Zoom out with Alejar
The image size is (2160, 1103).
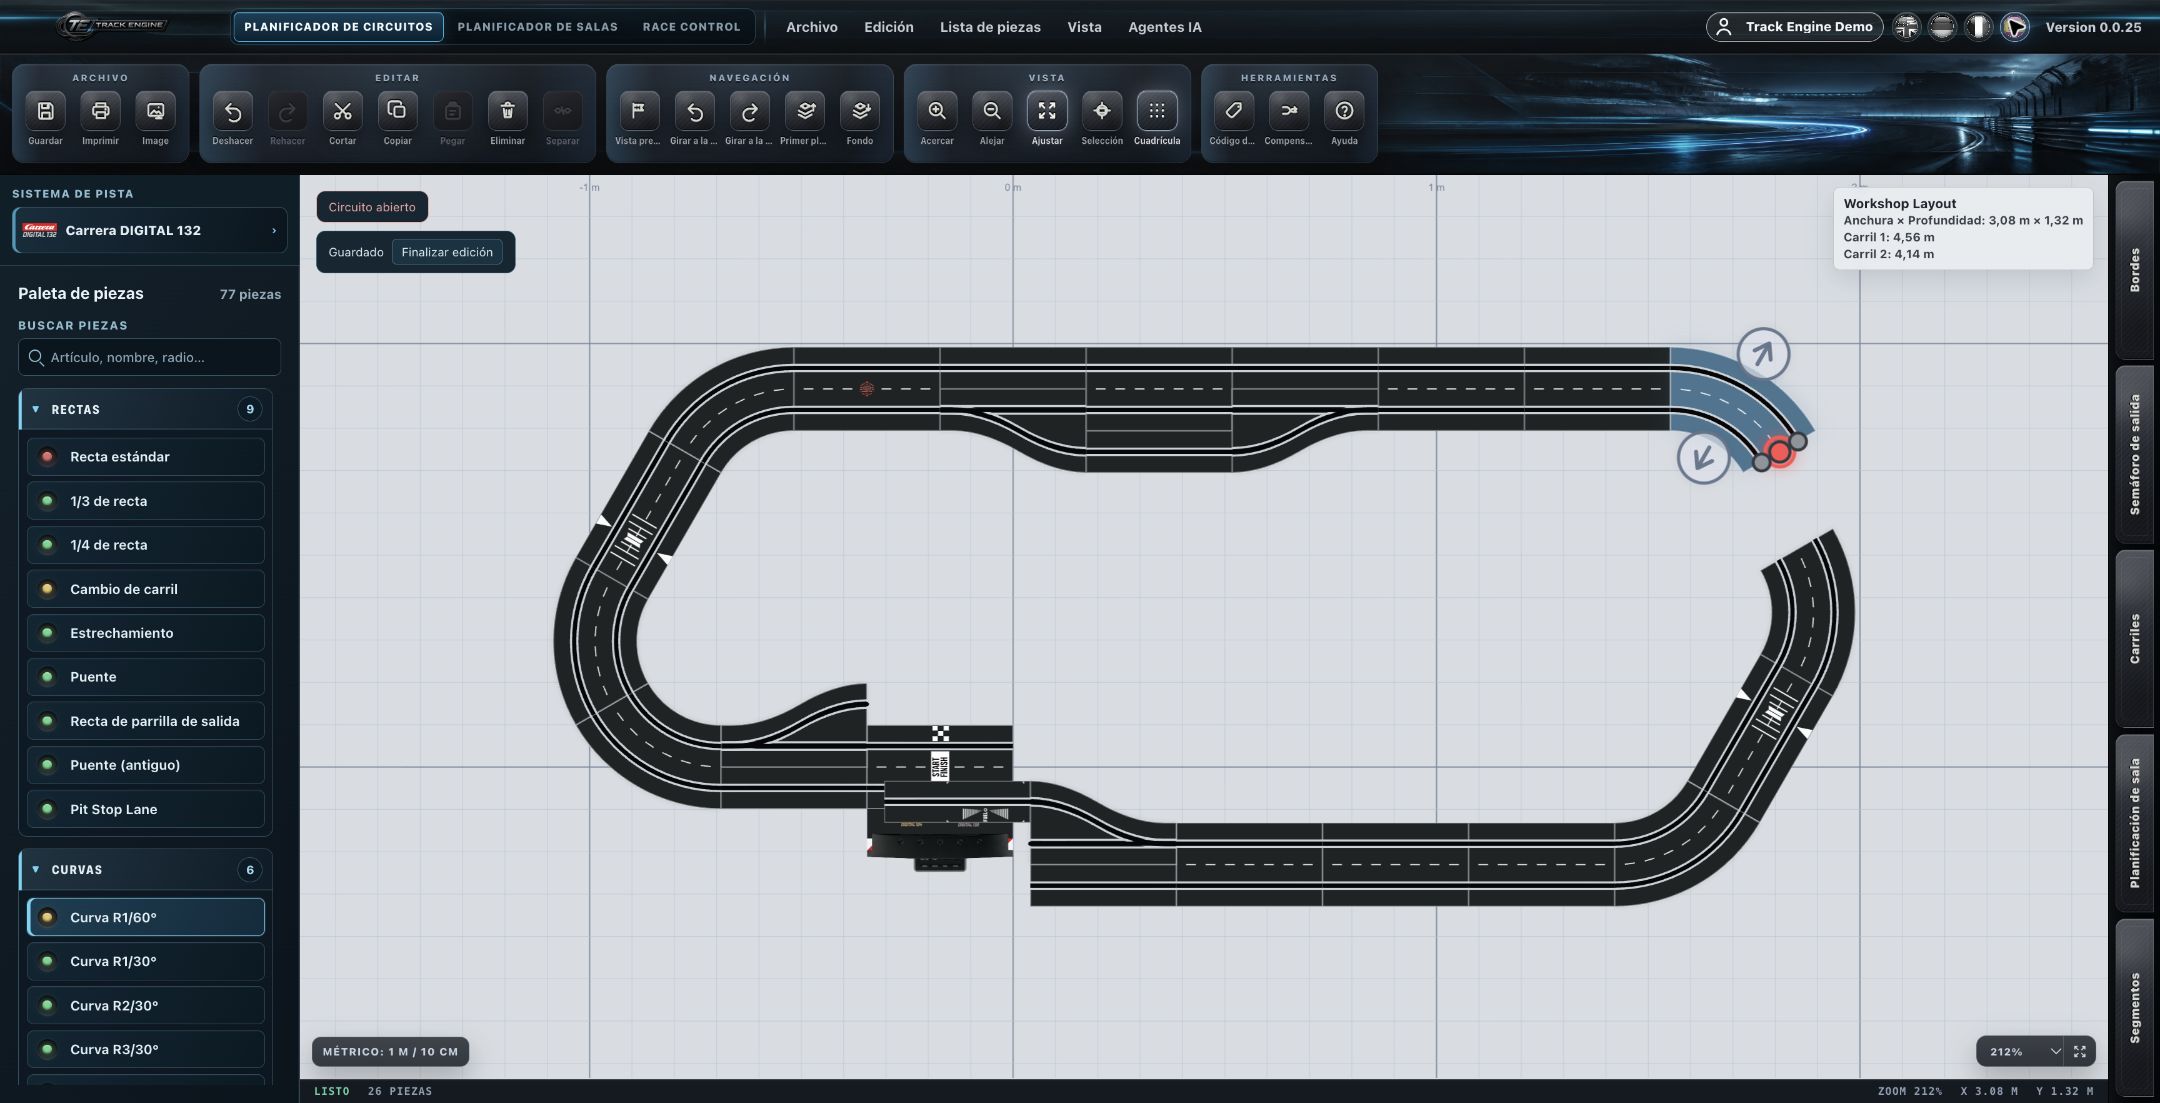[x=991, y=111]
